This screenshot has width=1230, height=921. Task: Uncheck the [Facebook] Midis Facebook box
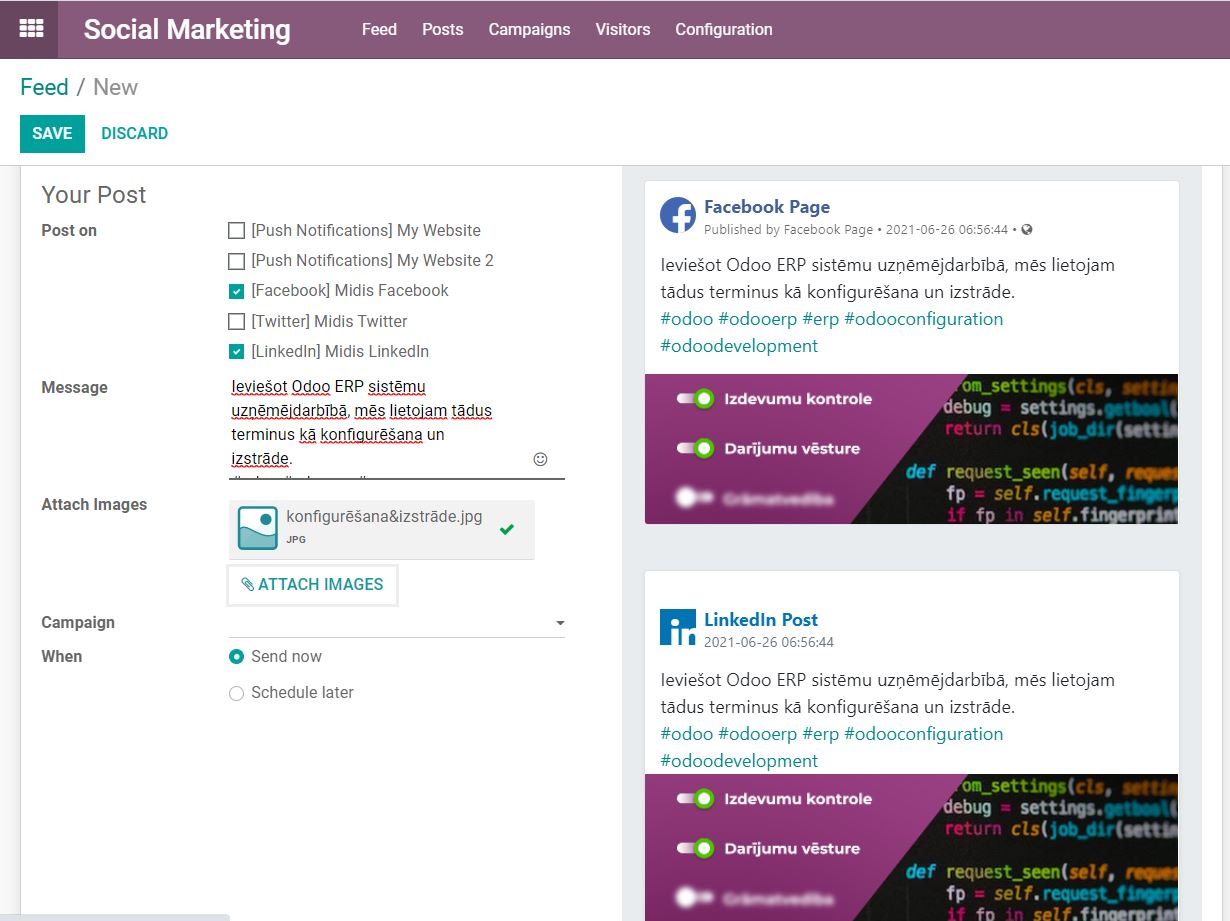(237, 291)
